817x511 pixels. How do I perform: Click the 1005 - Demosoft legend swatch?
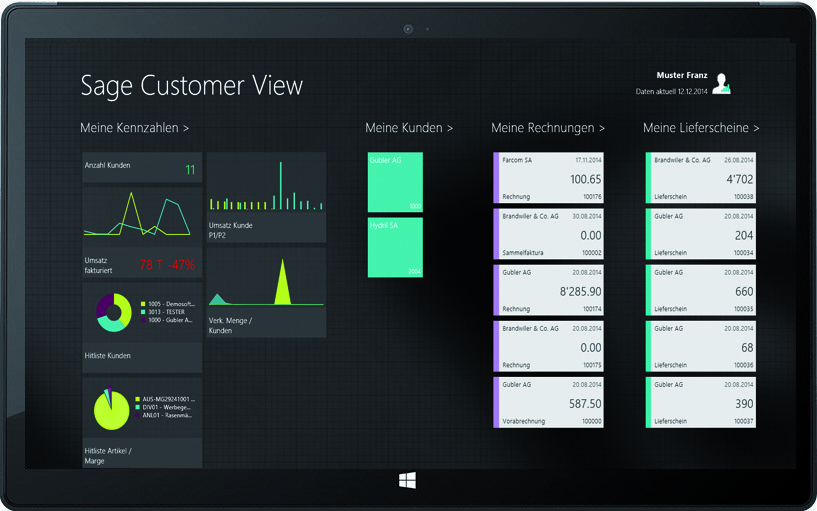(143, 304)
